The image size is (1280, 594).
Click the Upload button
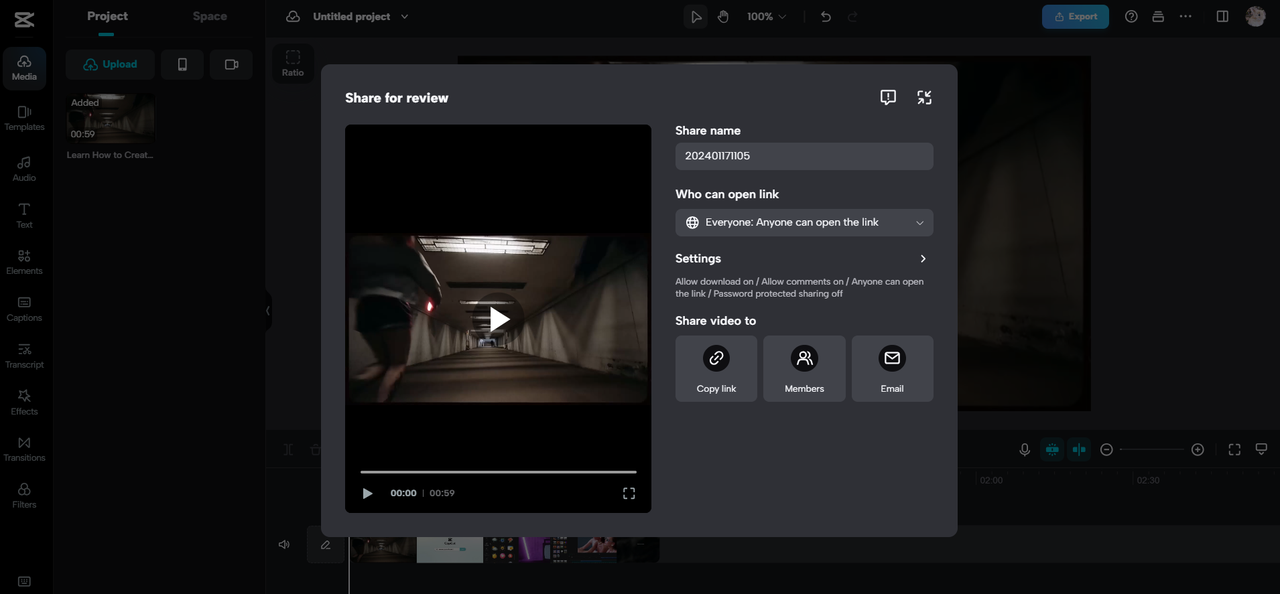pyautogui.click(x=110, y=64)
